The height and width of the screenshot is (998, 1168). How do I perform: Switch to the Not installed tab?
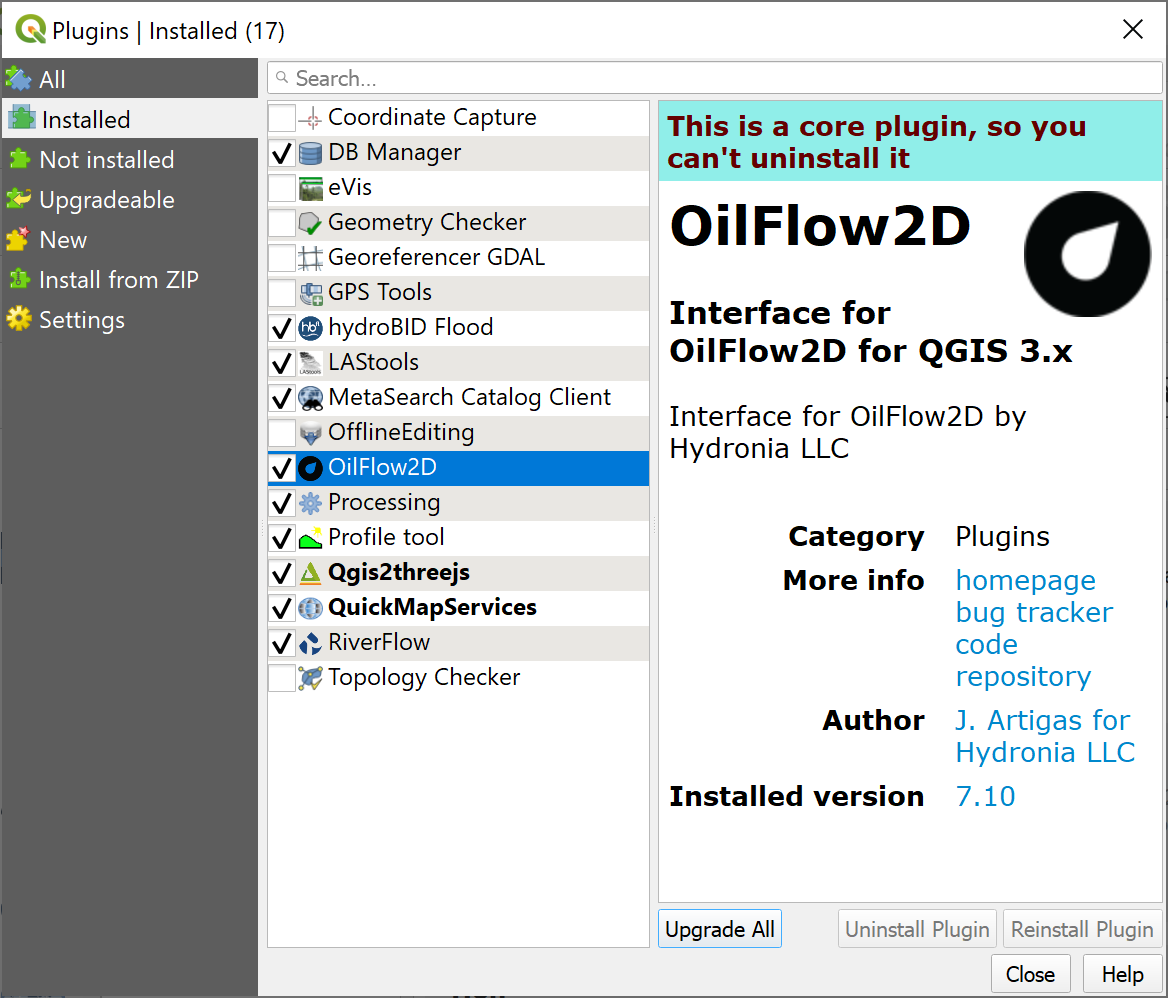point(106,160)
